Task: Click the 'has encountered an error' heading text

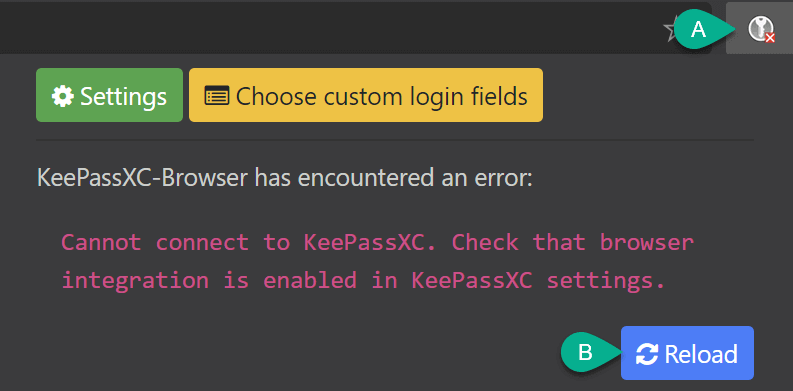Action: [x=393, y=179]
